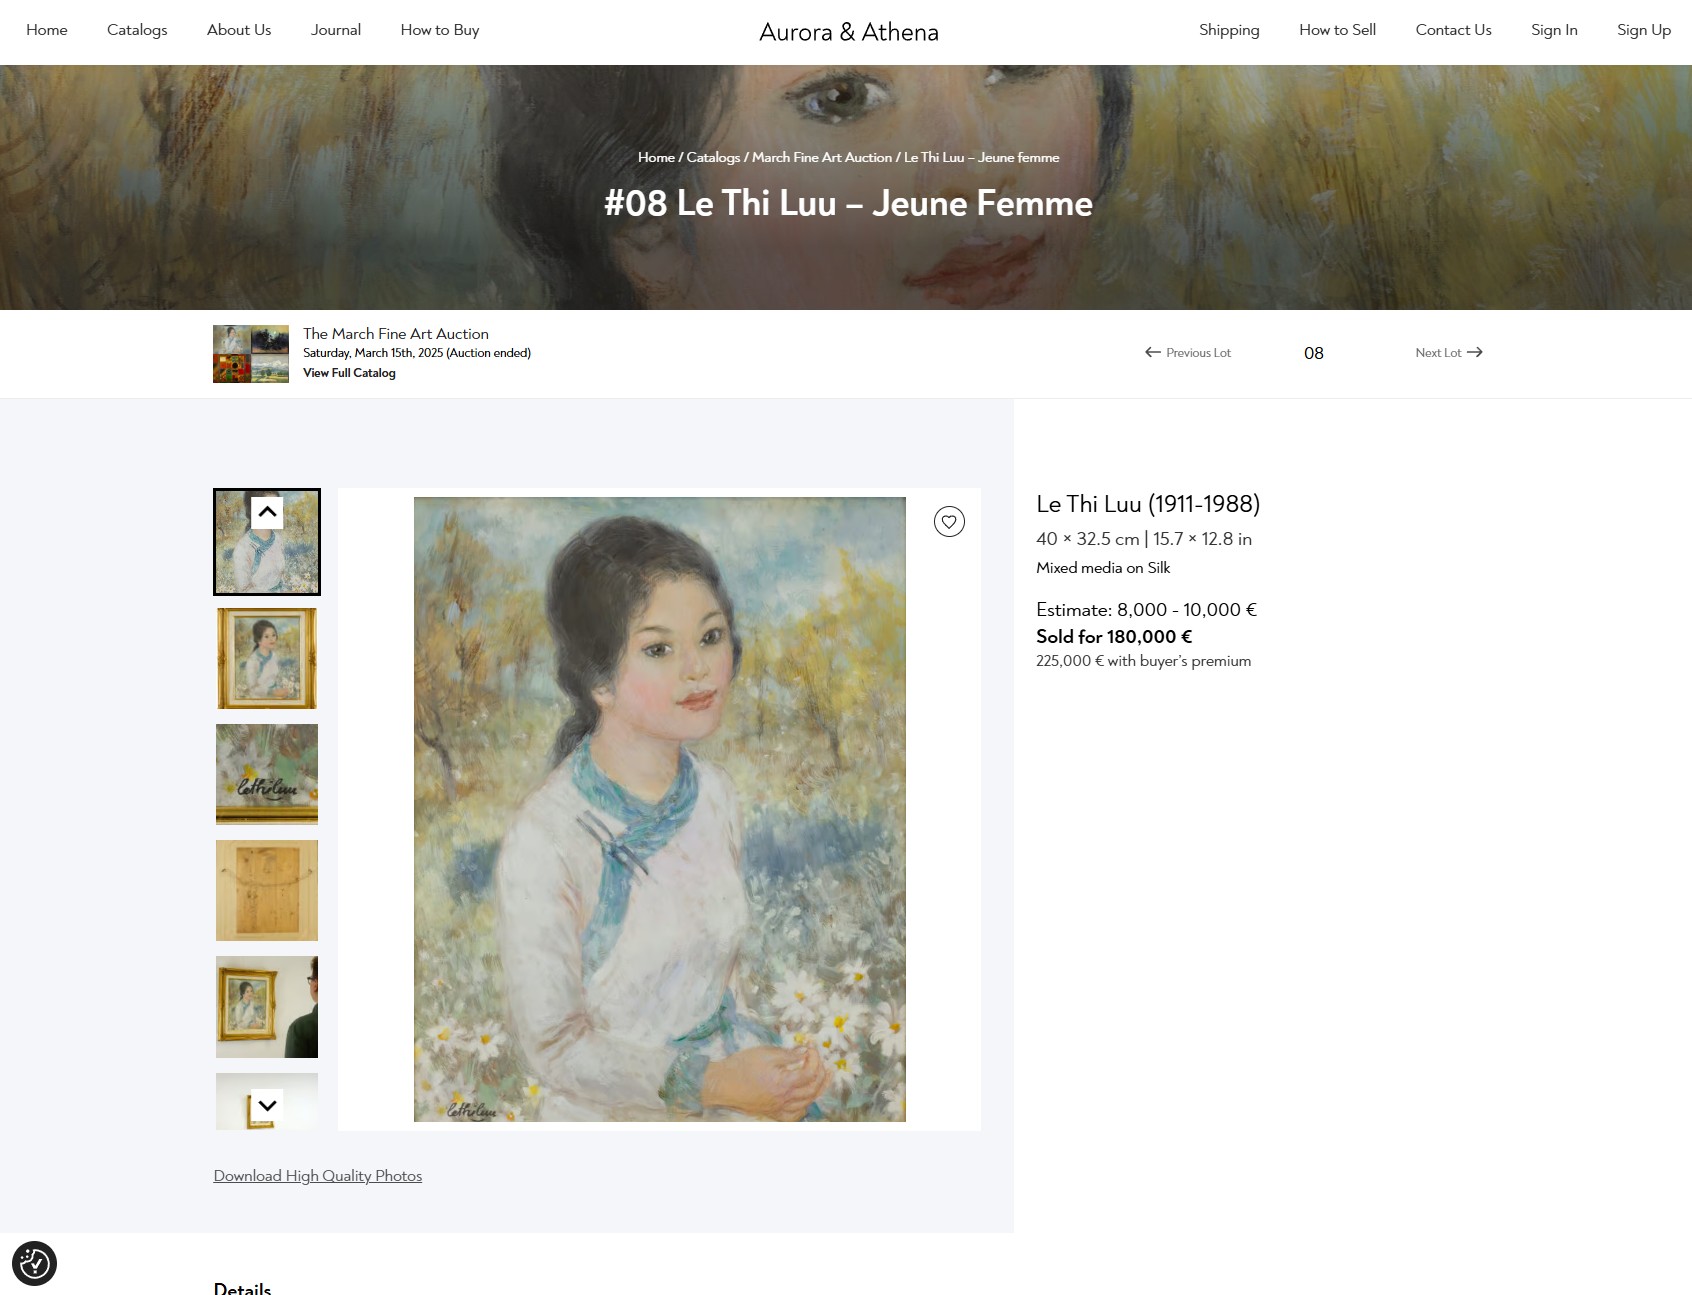Show previous thumbnails with up chevron
This screenshot has height=1295, width=1692.
(267, 512)
